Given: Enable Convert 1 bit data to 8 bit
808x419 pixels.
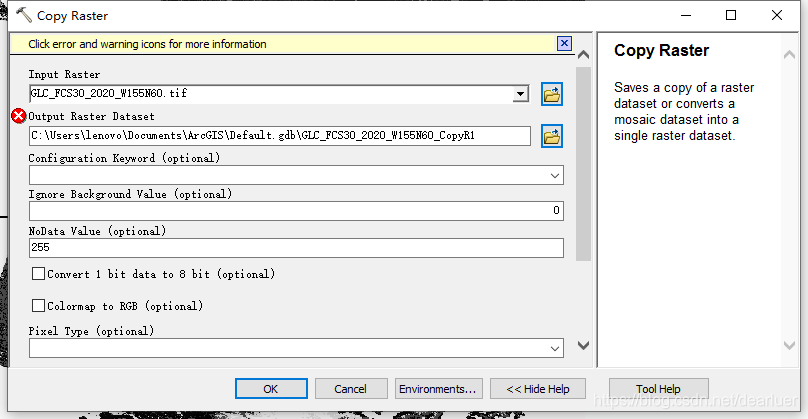Looking at the screenshot, I should (x=38, y=274).
